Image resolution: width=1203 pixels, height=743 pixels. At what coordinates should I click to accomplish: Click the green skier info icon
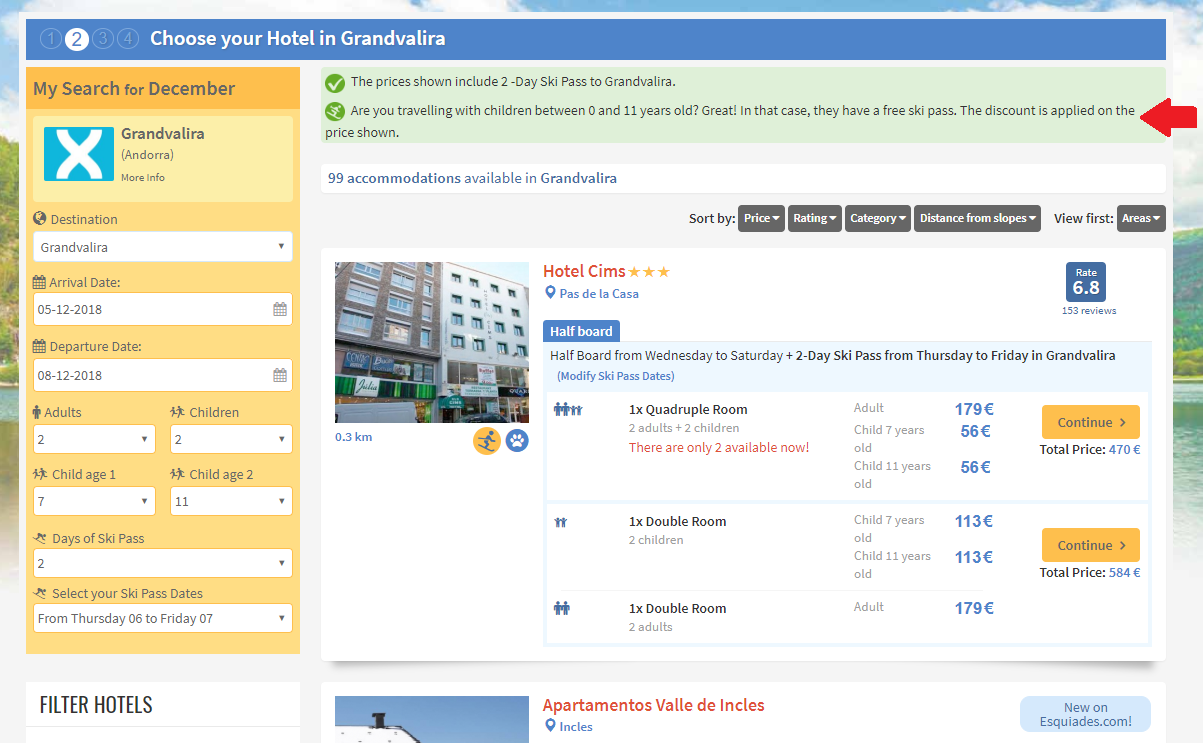[x=335, y=112]
